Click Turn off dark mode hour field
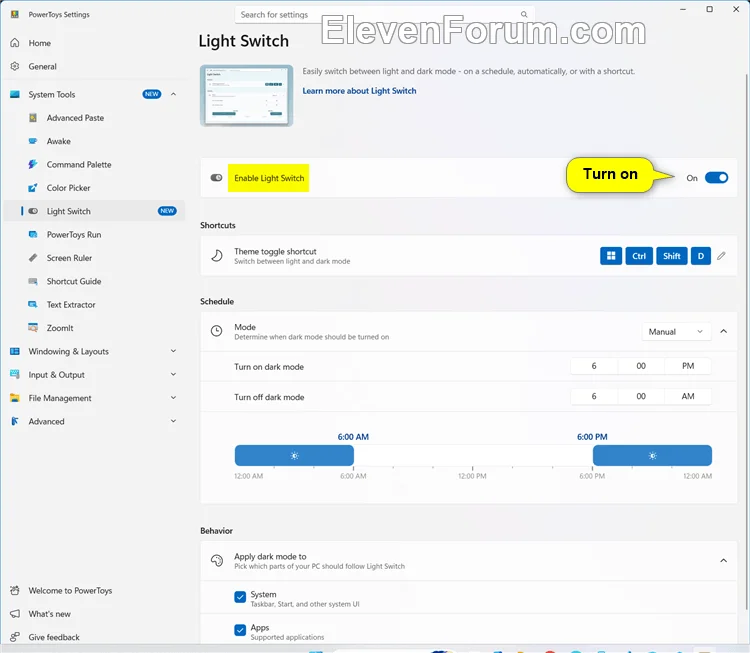This screenshot has width=750, height=653. [x=594, y=396]
